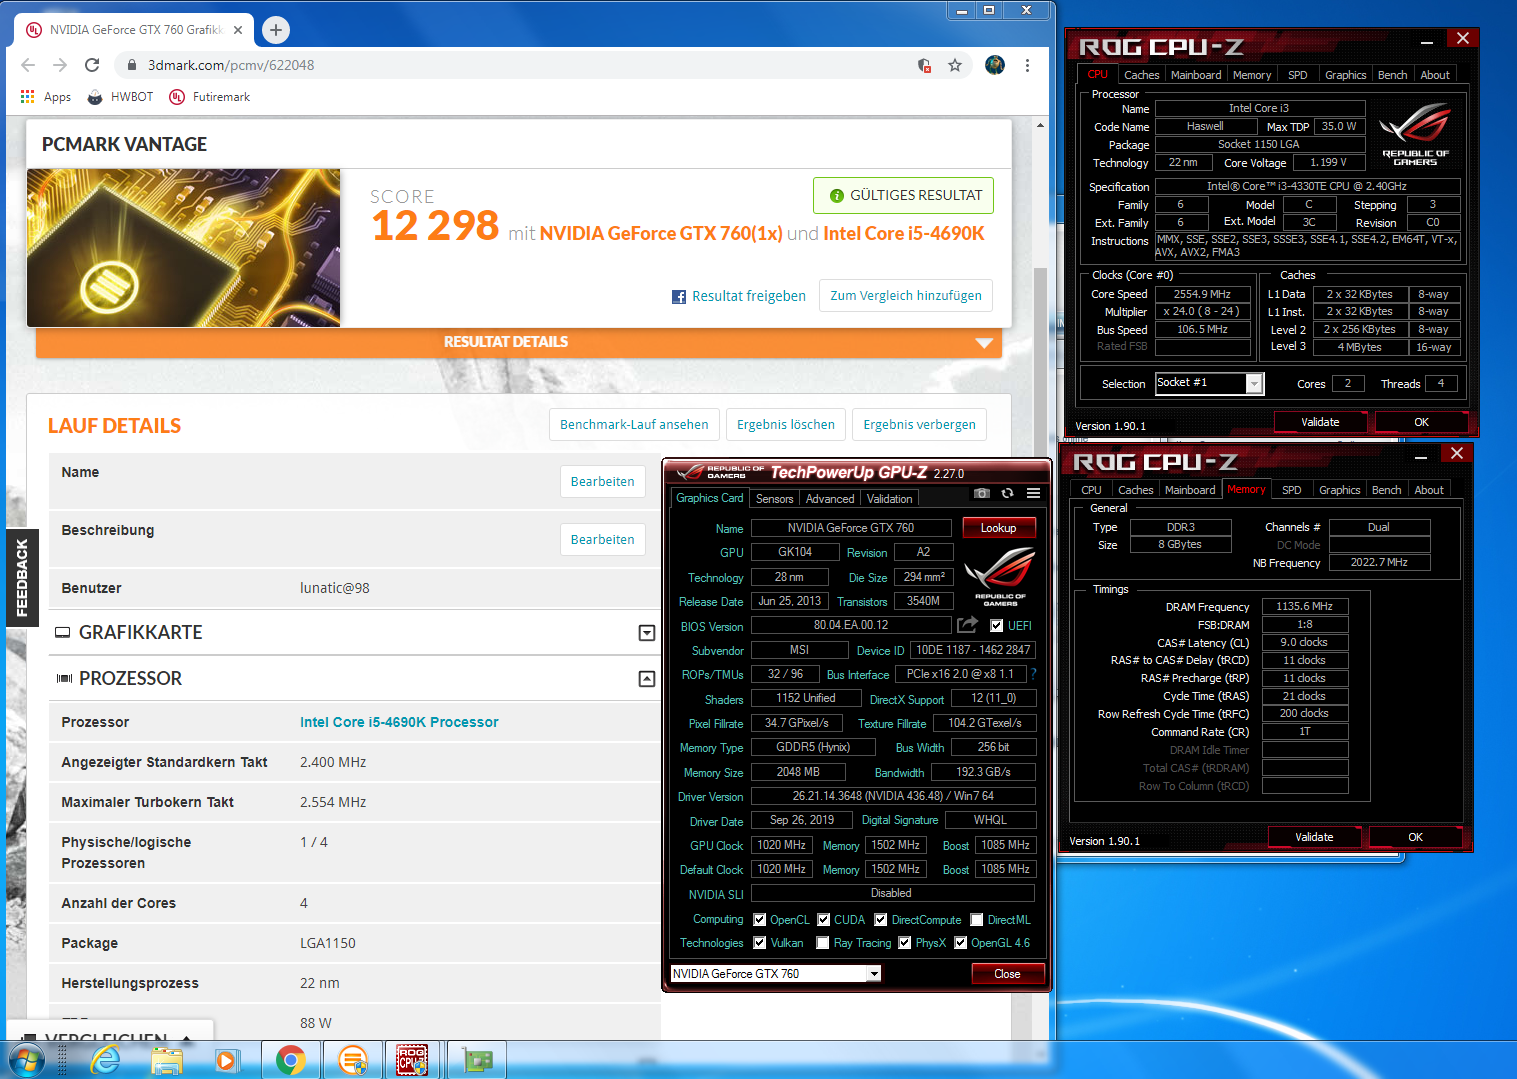Click Validate in the top CPU-Z window

(1320, 422)
